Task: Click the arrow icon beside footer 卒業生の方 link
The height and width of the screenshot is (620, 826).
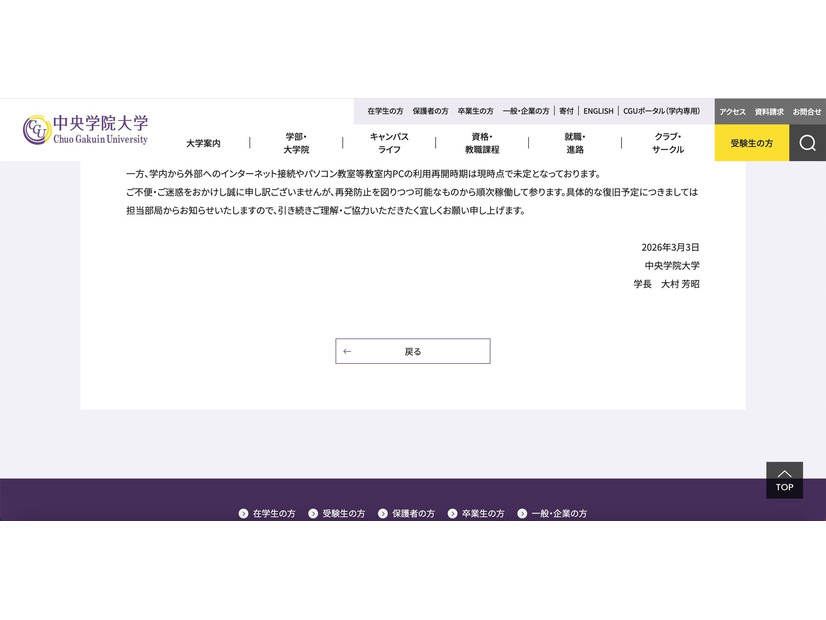Action: click(x=451, y=513)
